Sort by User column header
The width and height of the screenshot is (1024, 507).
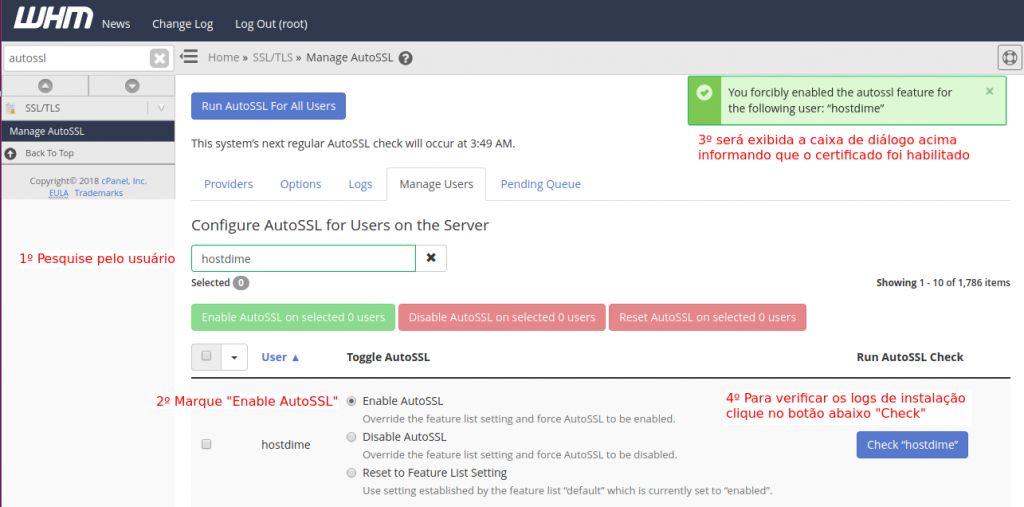coord(280,357)
